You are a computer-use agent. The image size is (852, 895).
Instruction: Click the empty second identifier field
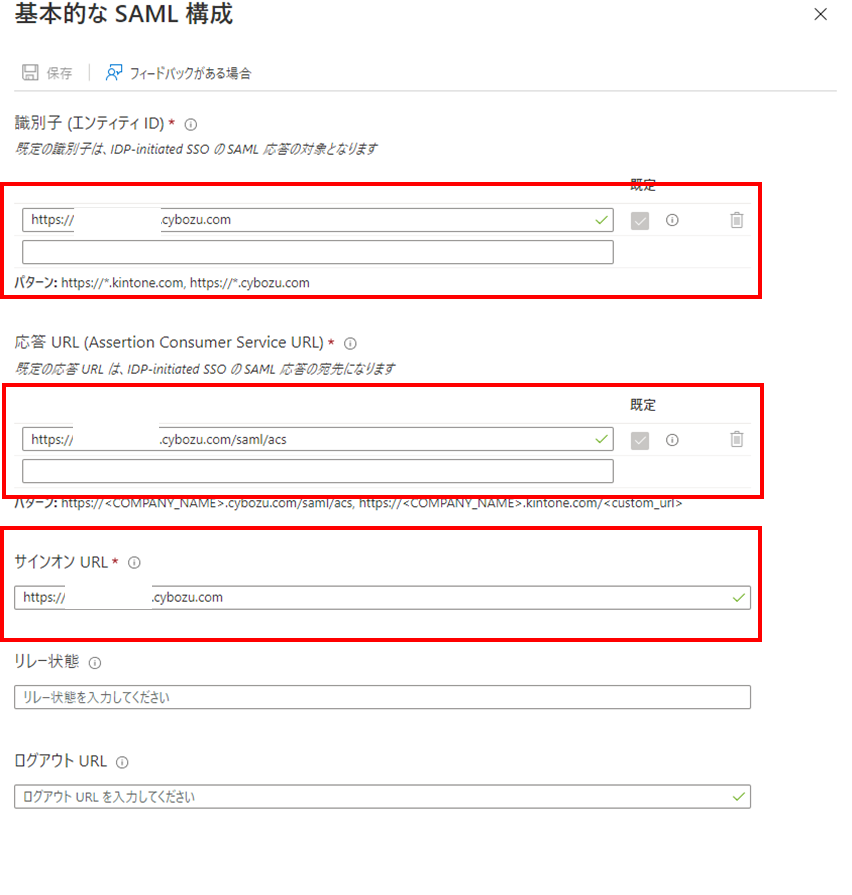[x=317, y=252]
